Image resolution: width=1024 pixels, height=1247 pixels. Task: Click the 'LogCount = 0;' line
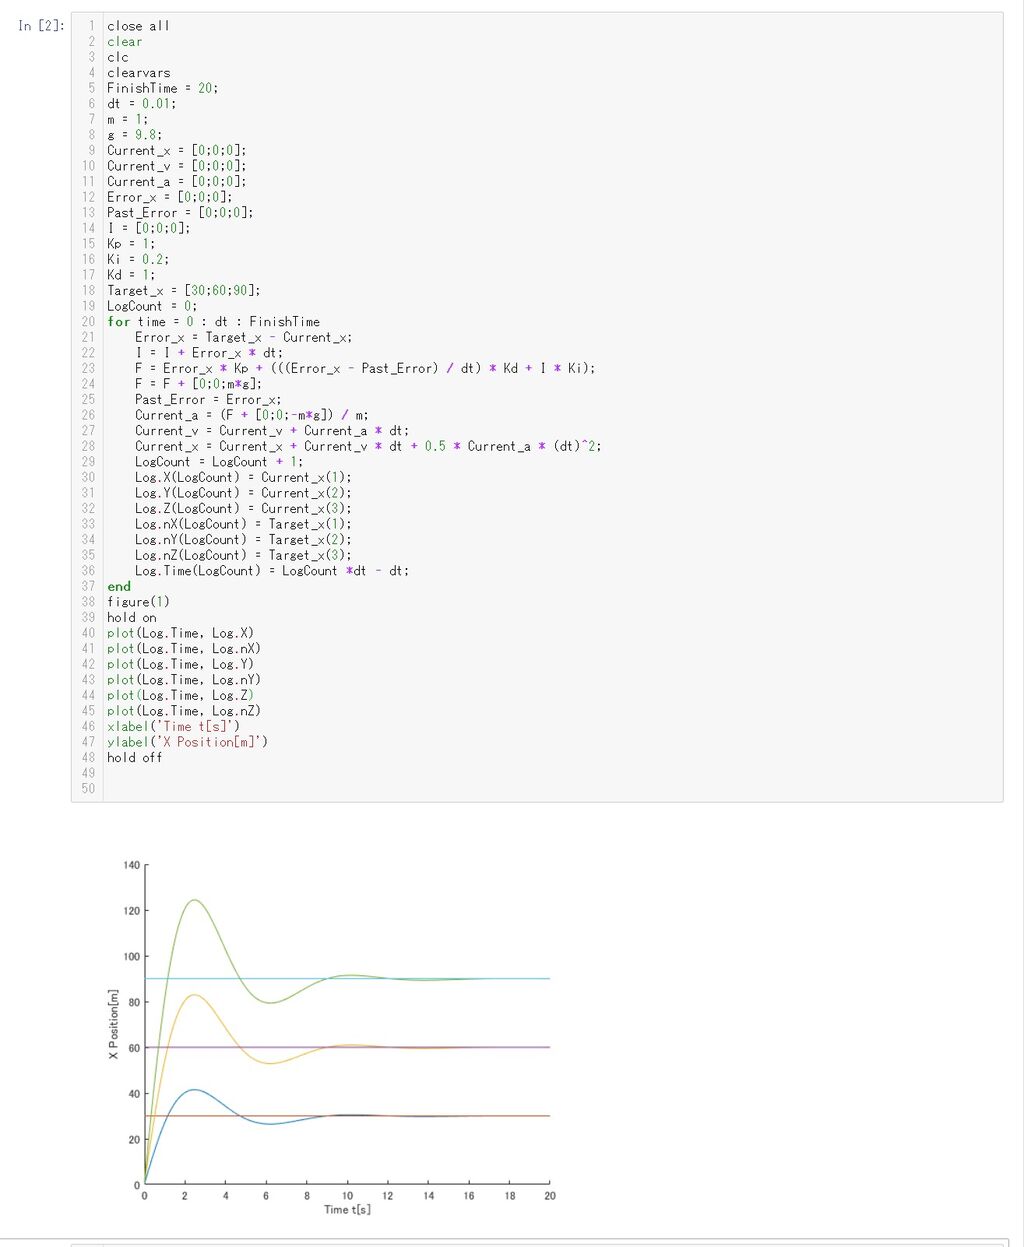tap(152, 306)
